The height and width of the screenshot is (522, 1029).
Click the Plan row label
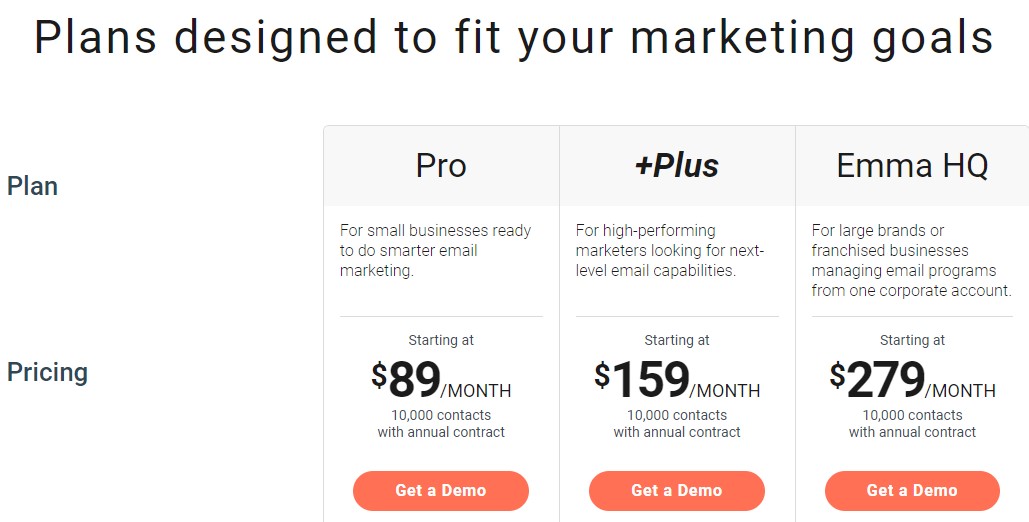click(x=33, y=186)
